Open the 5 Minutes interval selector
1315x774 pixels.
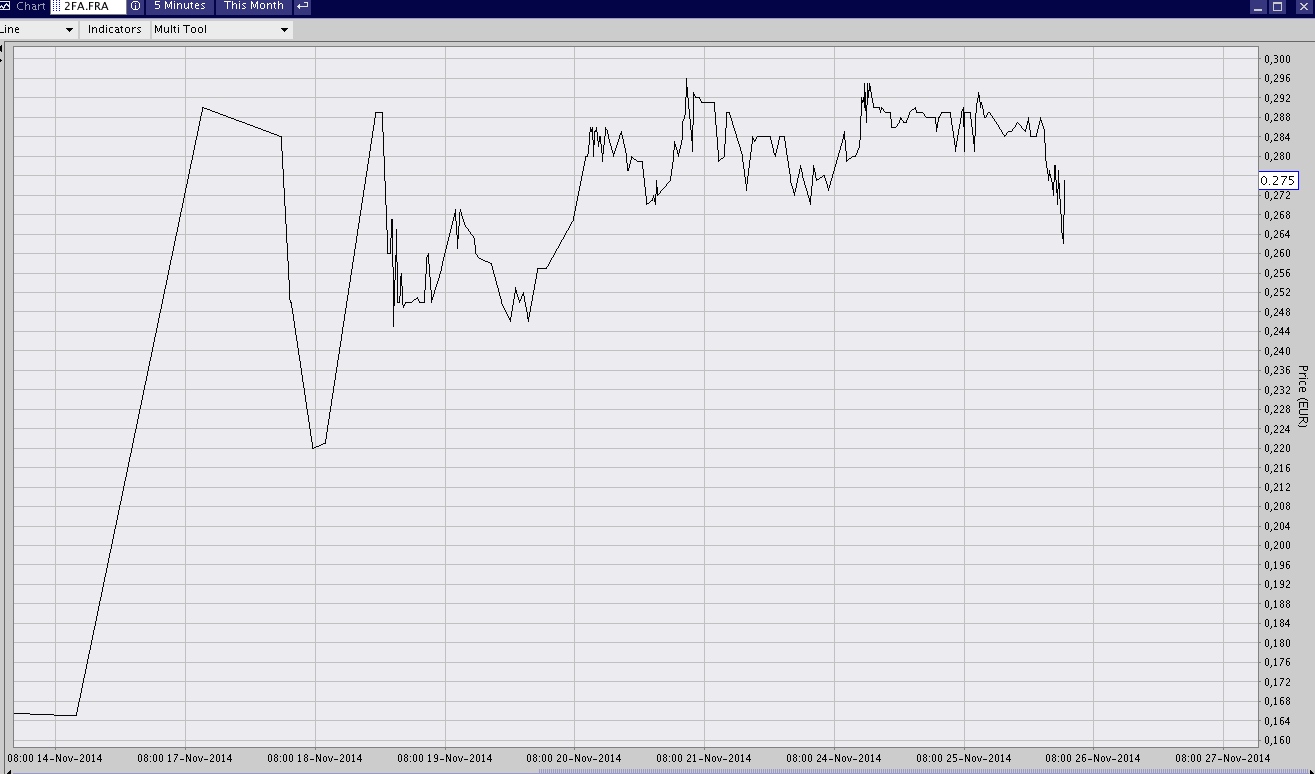coord(179,6)
